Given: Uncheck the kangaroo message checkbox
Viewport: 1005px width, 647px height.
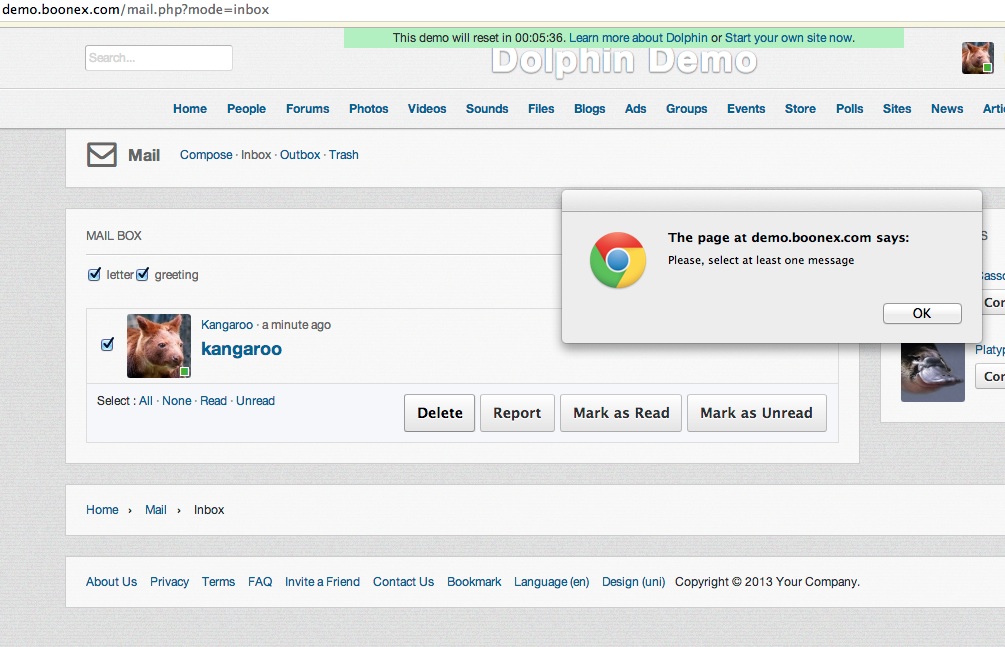Looking at the screenshot, I should point(107,344).
